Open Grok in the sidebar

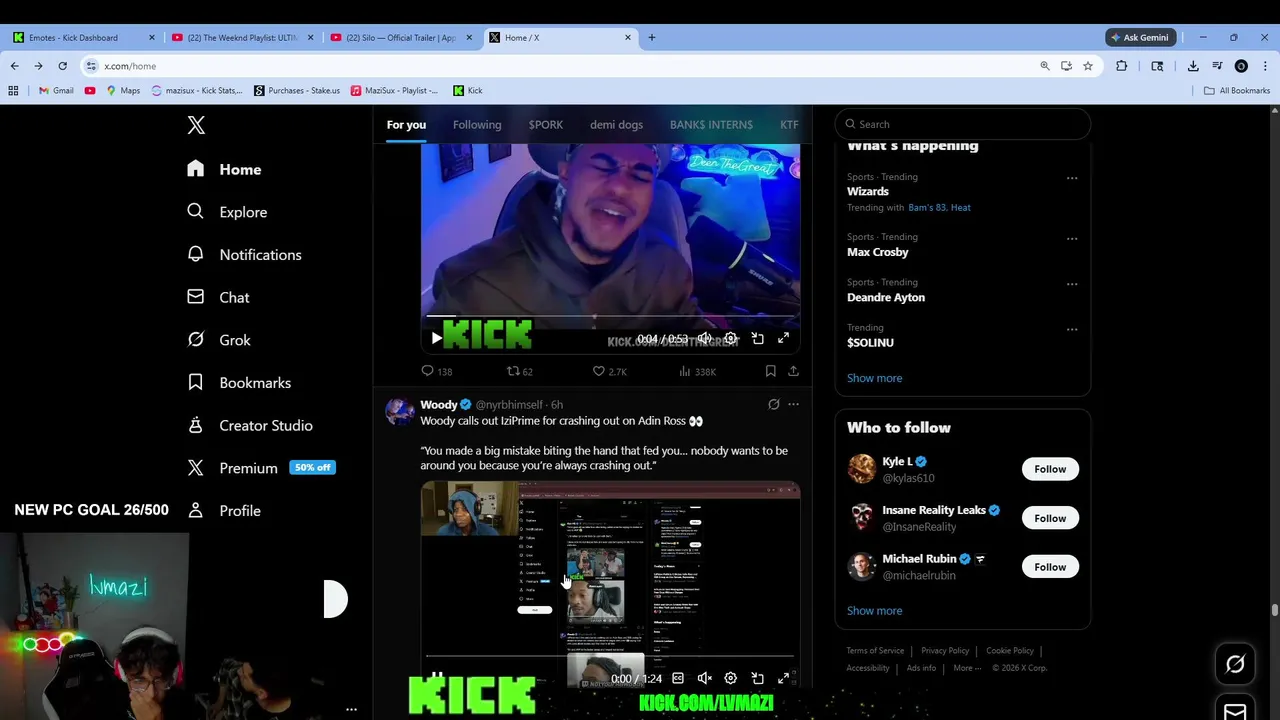[x=219, y=340]
